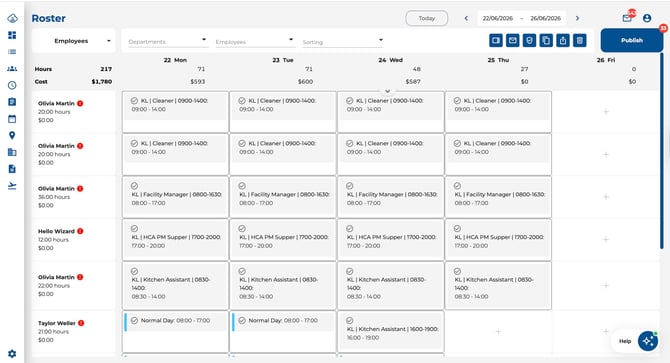Toggle check circle on Wednesday Kitchen Assistant 0830 shift

[x=350, y=271]
